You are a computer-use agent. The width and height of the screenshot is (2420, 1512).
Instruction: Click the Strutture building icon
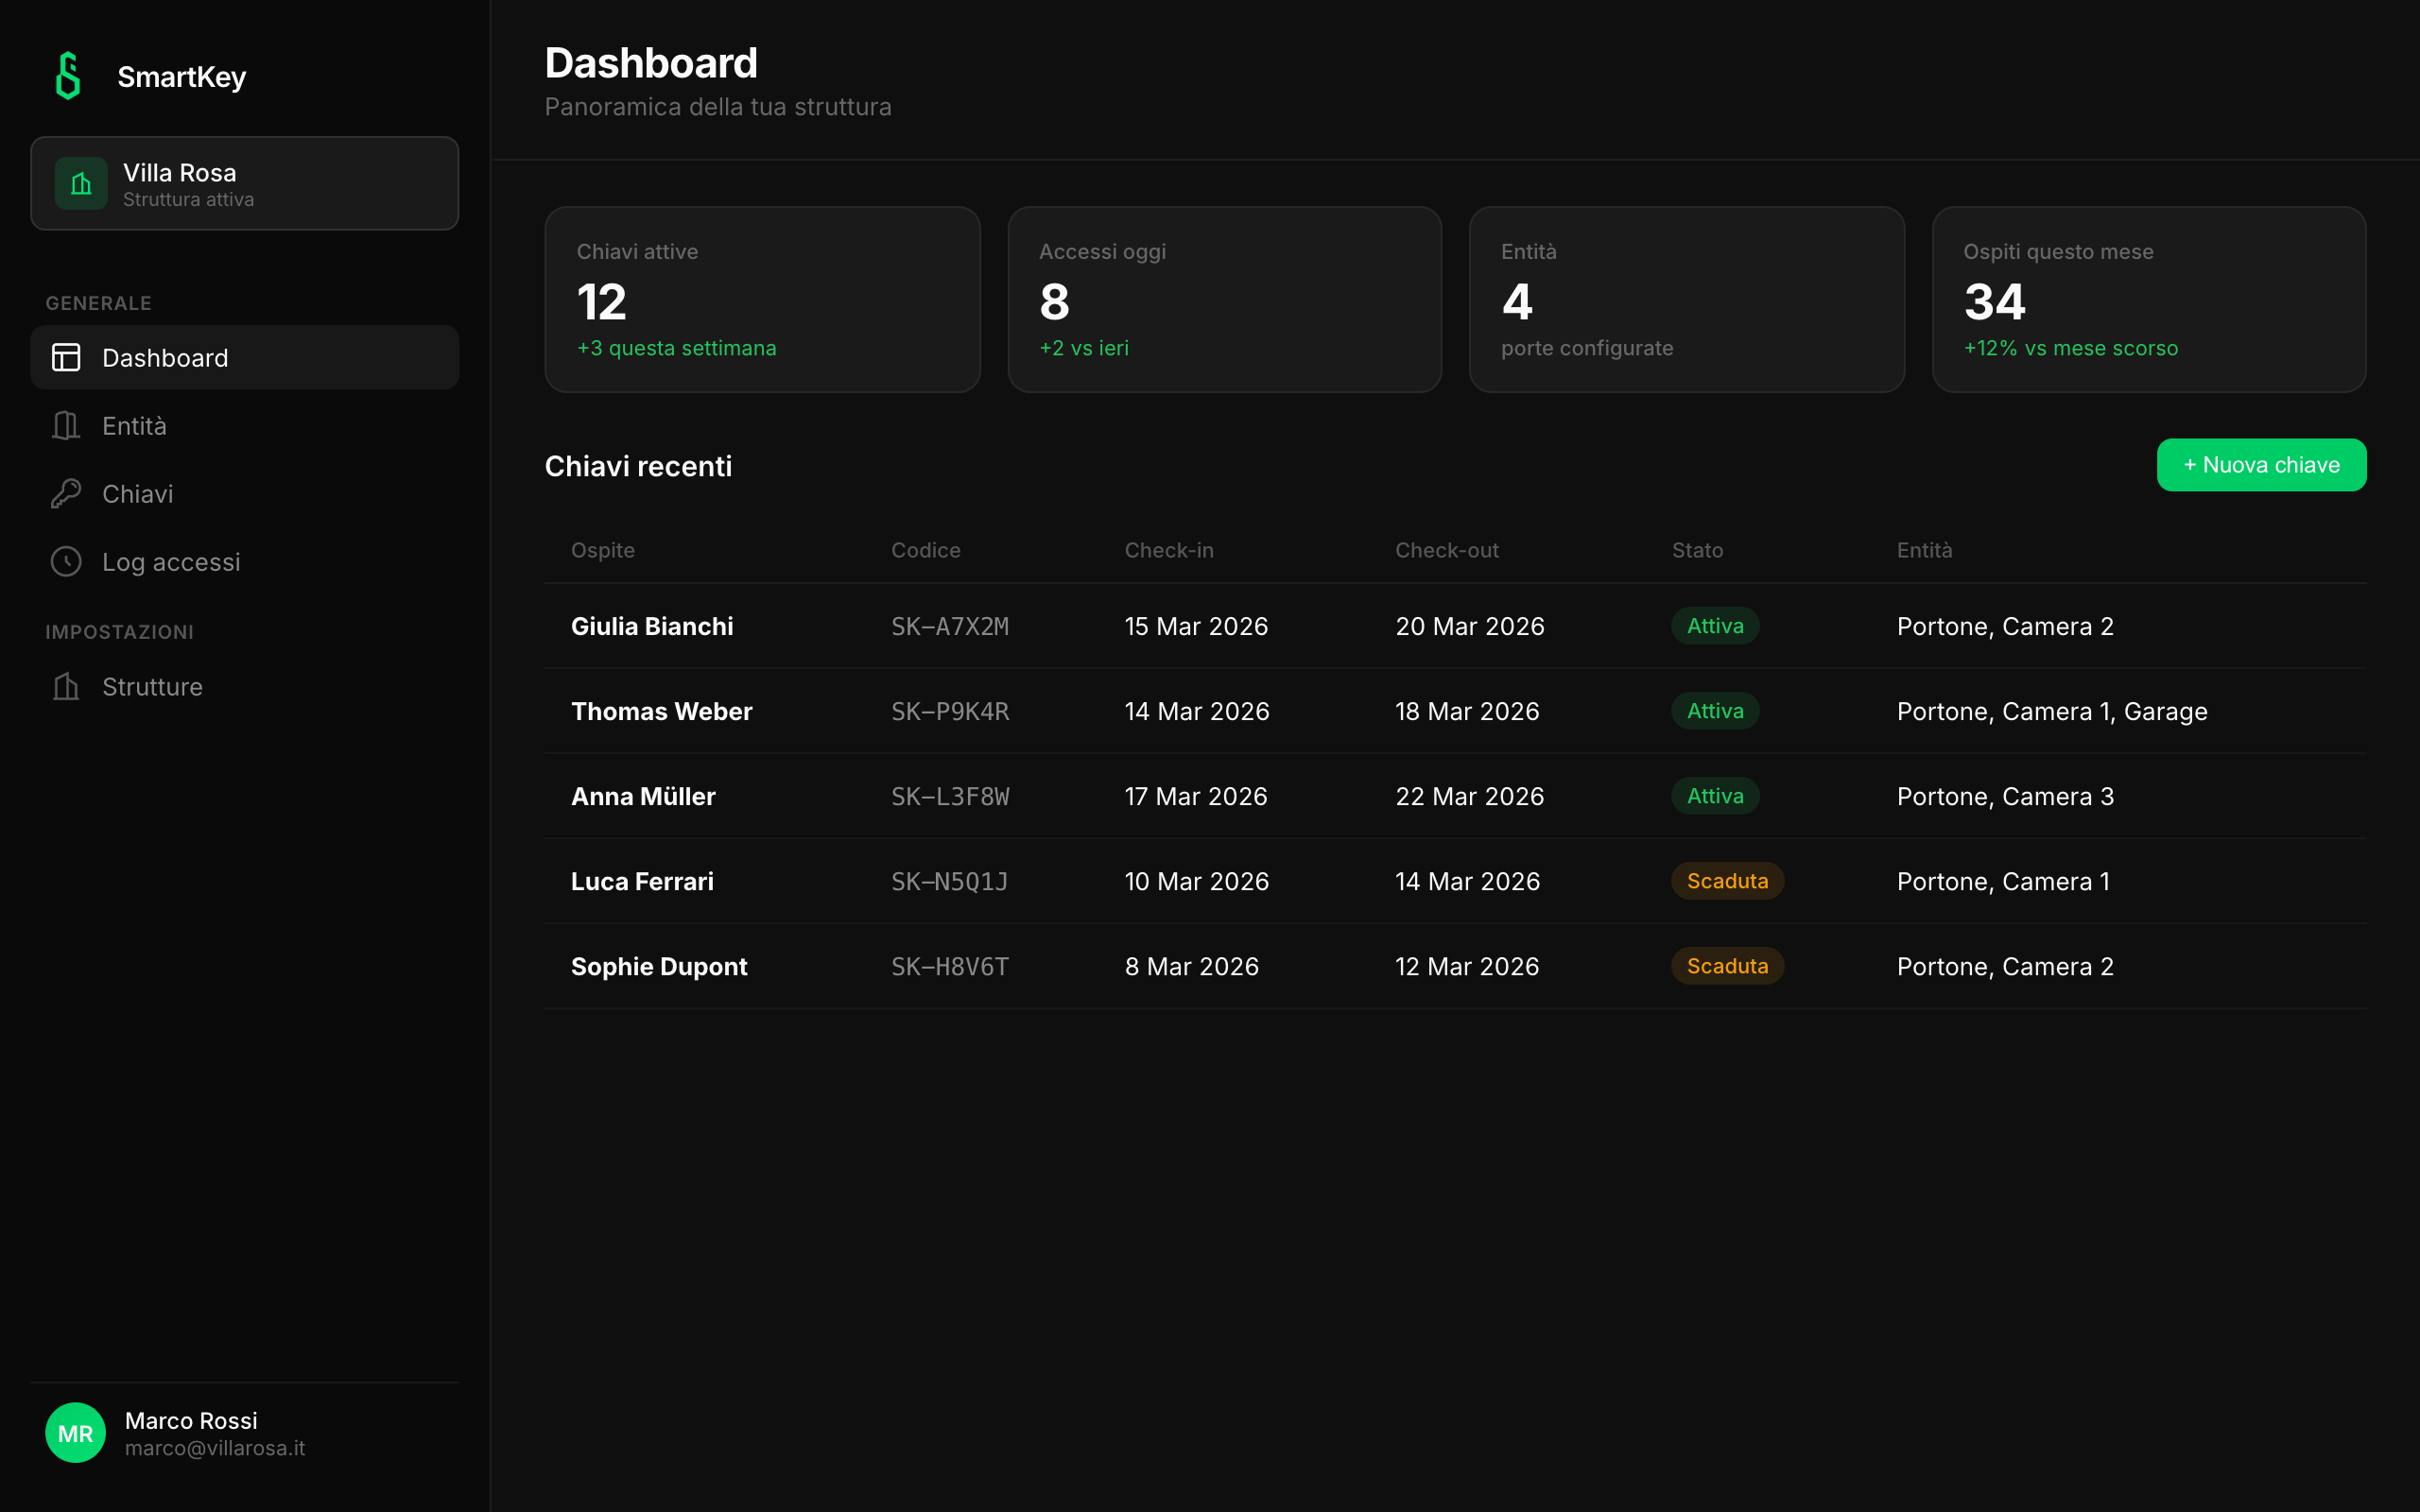[x=66, y=687]
